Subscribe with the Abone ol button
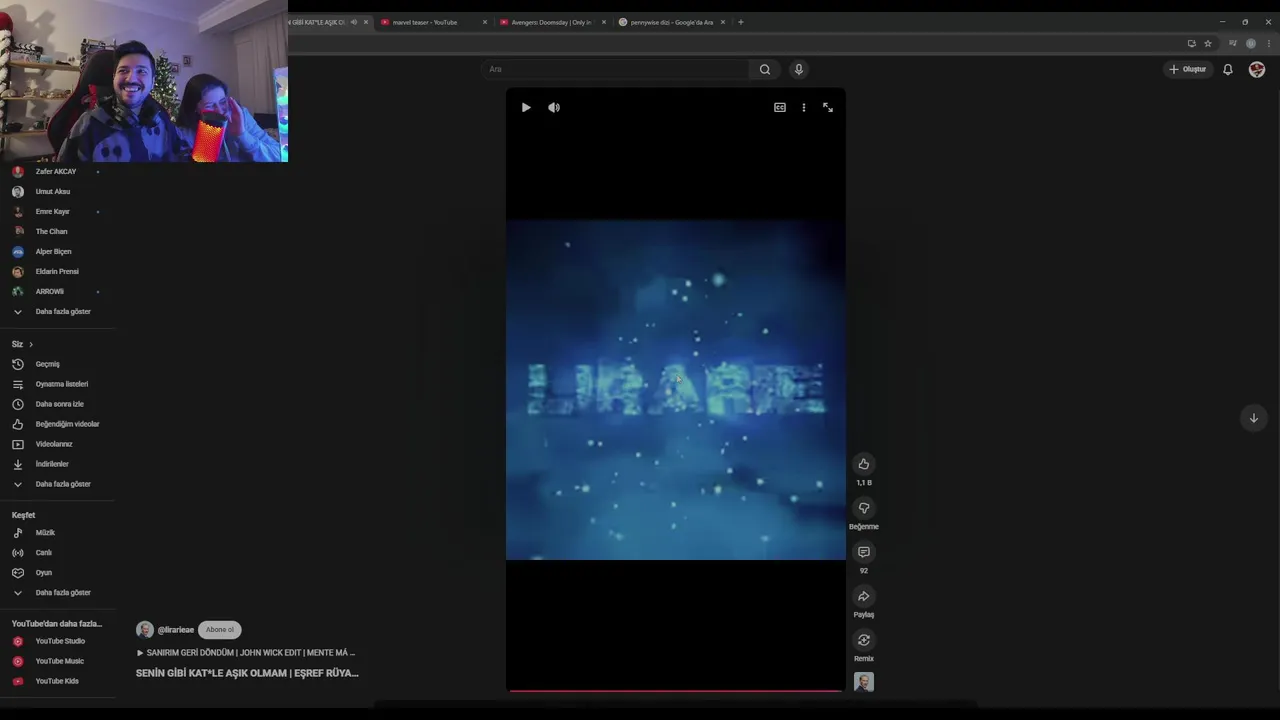Image resolution: width=1280 pixels, height=720 pixels. [x=219, y=630]
